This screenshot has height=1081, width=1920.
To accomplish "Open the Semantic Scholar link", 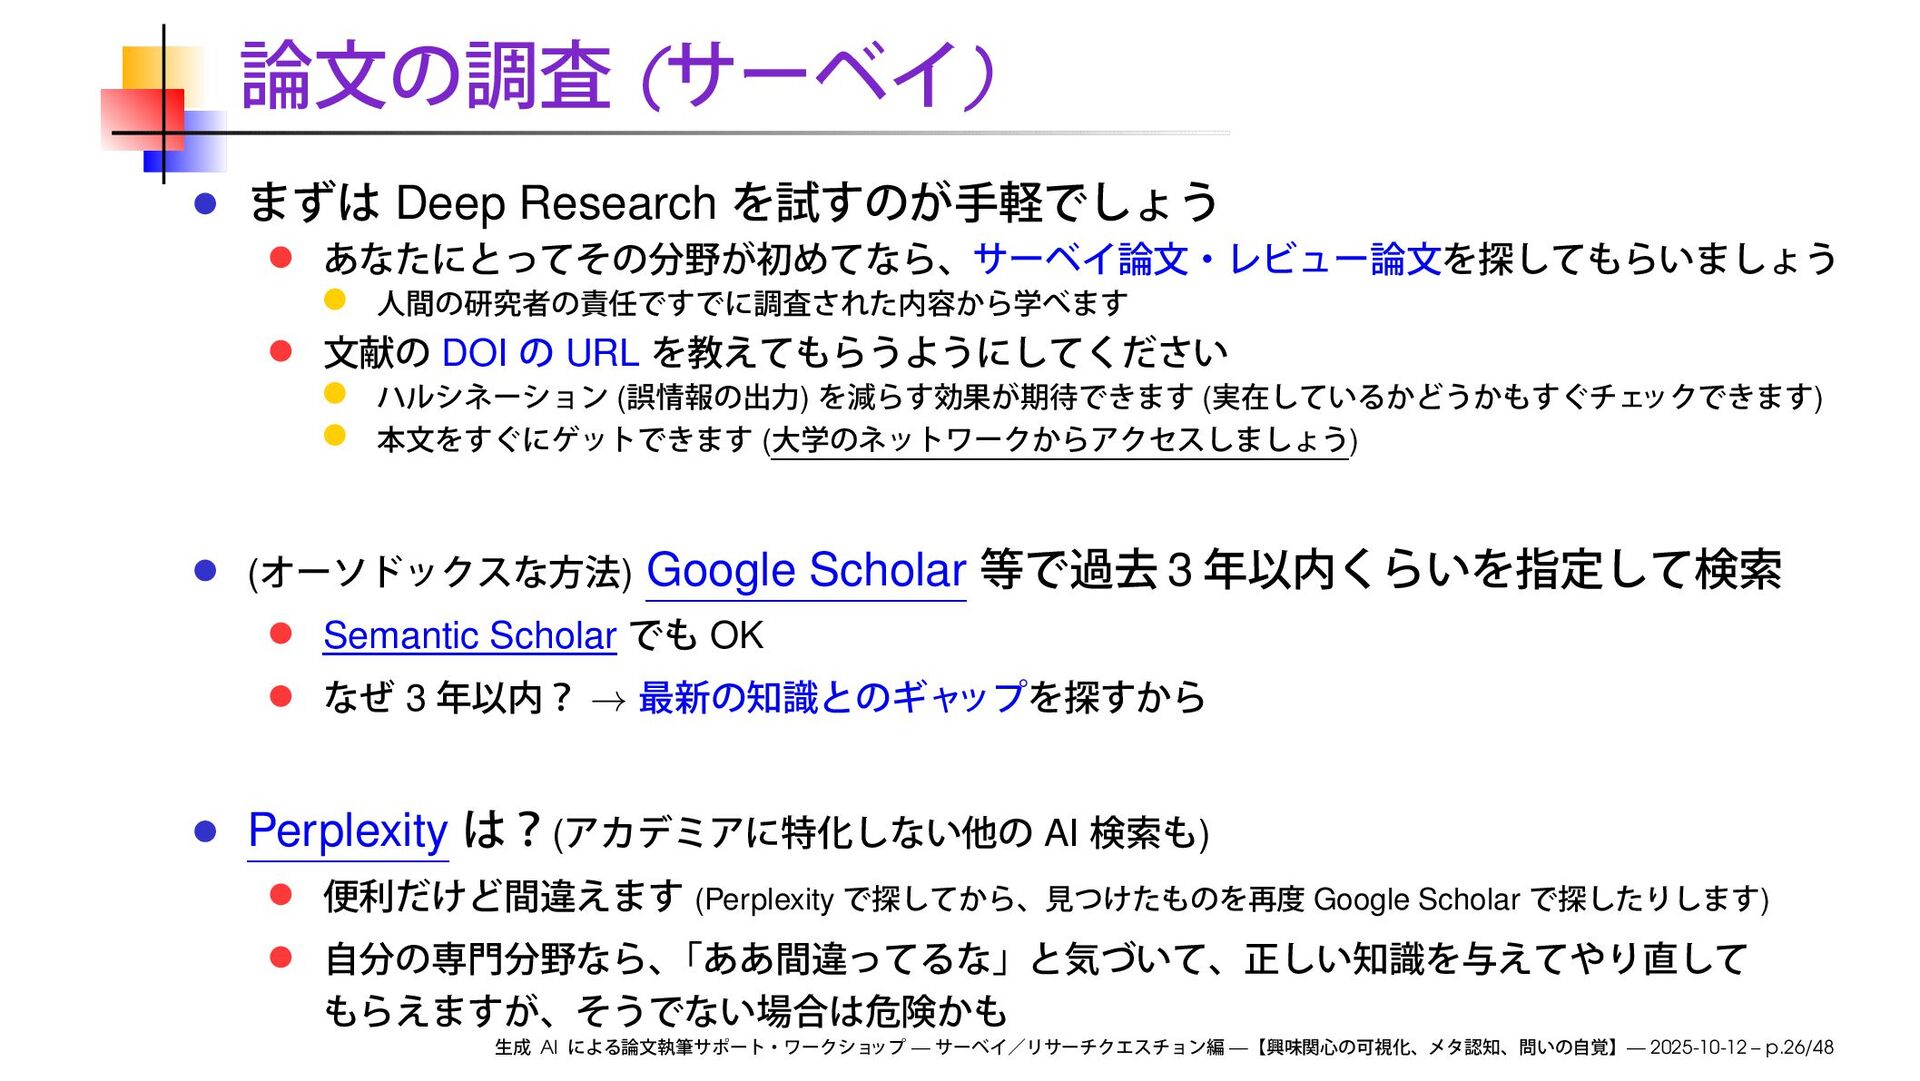I will pyautogui.click(x=469, y=636).
